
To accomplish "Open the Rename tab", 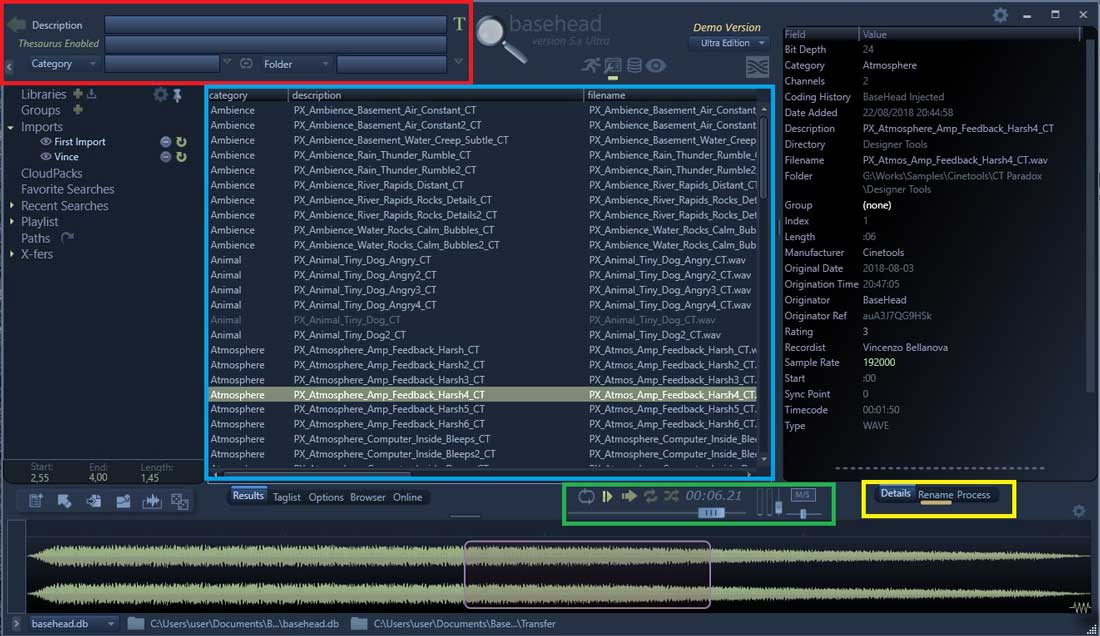I will point(935,495).
